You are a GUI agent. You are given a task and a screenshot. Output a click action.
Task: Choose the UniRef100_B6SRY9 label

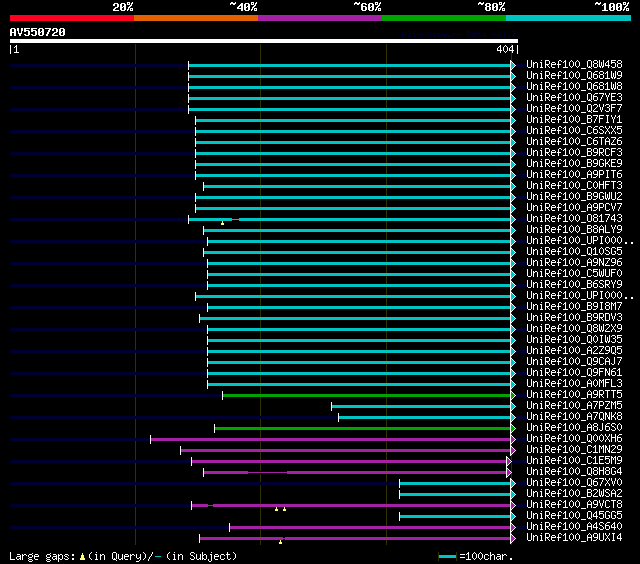(x=574, y=285)
